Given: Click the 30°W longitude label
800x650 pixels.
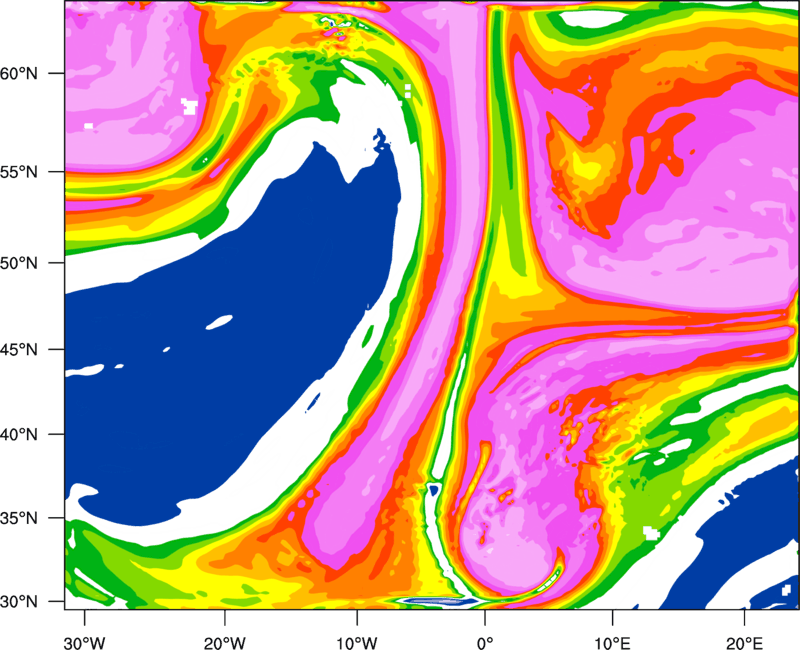Looking at the screenshot, I should tap(85, 643).
